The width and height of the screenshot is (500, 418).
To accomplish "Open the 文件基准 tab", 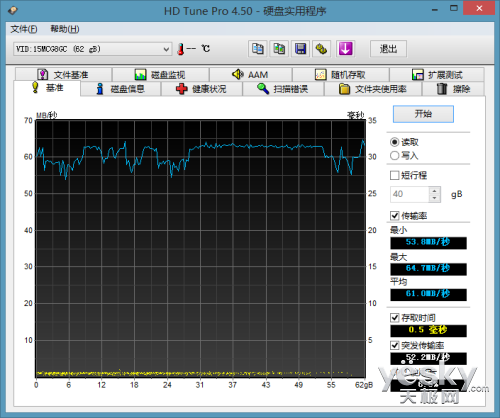I will (x=63, y=74).
